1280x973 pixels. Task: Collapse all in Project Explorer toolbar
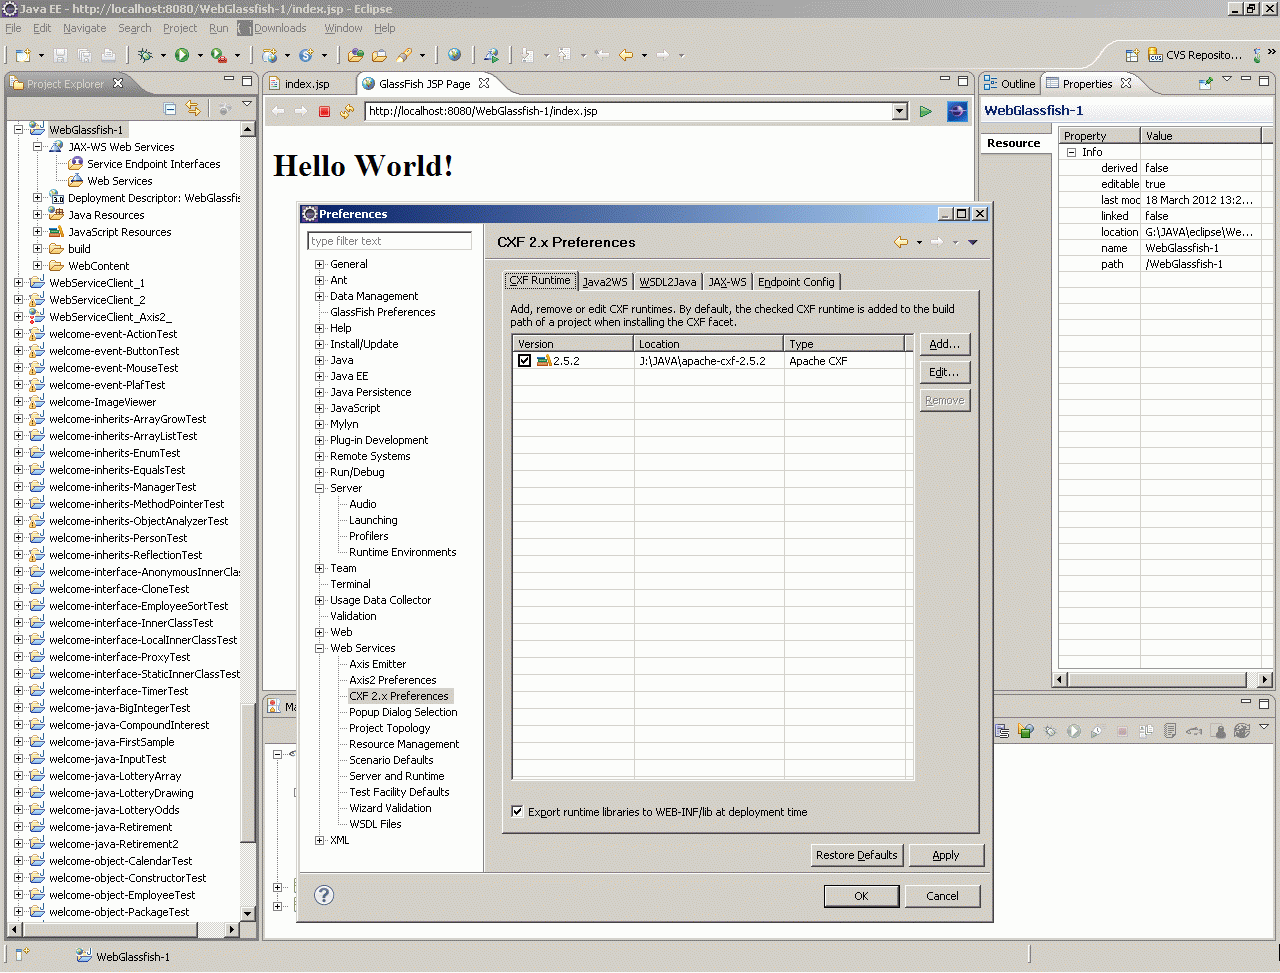coord(170,109)
